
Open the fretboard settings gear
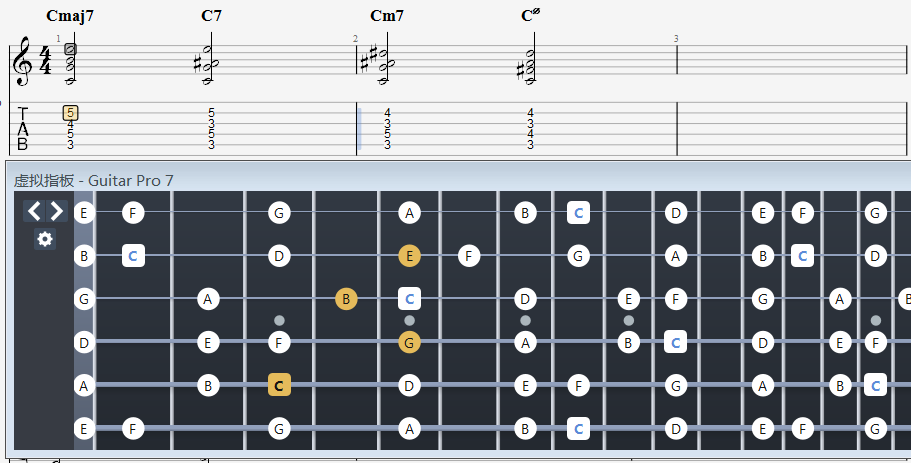(45, 239)
